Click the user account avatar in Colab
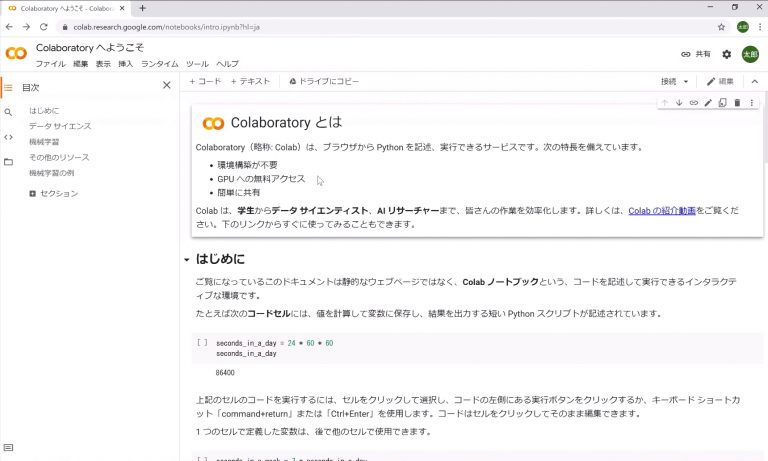The width and height of the screenshot is (768, 461). click(750, 54)
